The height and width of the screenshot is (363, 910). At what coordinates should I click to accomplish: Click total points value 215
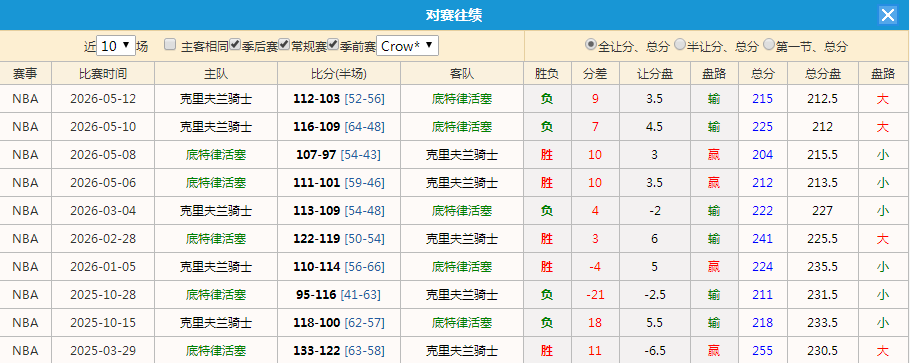763,99
